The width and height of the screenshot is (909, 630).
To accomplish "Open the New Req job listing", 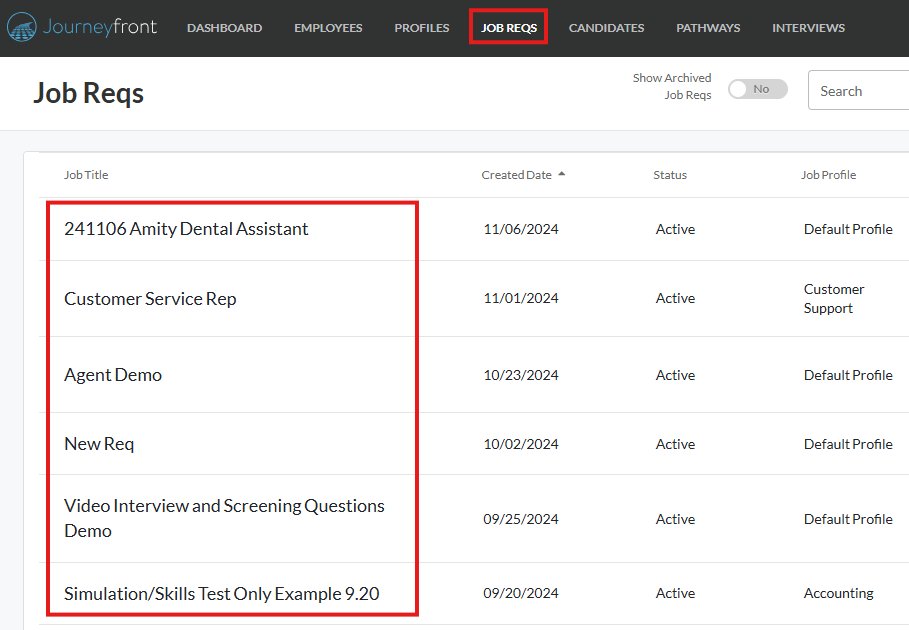I will click(99, 443).
